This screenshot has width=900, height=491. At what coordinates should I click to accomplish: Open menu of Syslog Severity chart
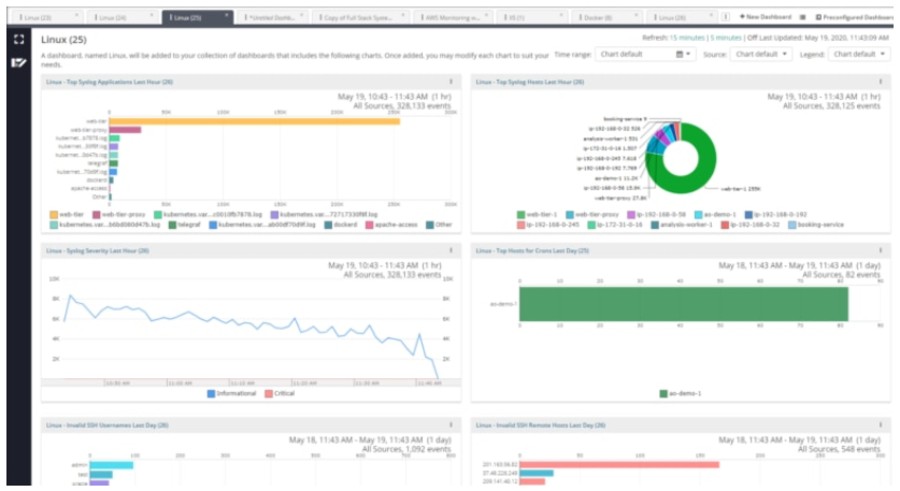[451, 251]
